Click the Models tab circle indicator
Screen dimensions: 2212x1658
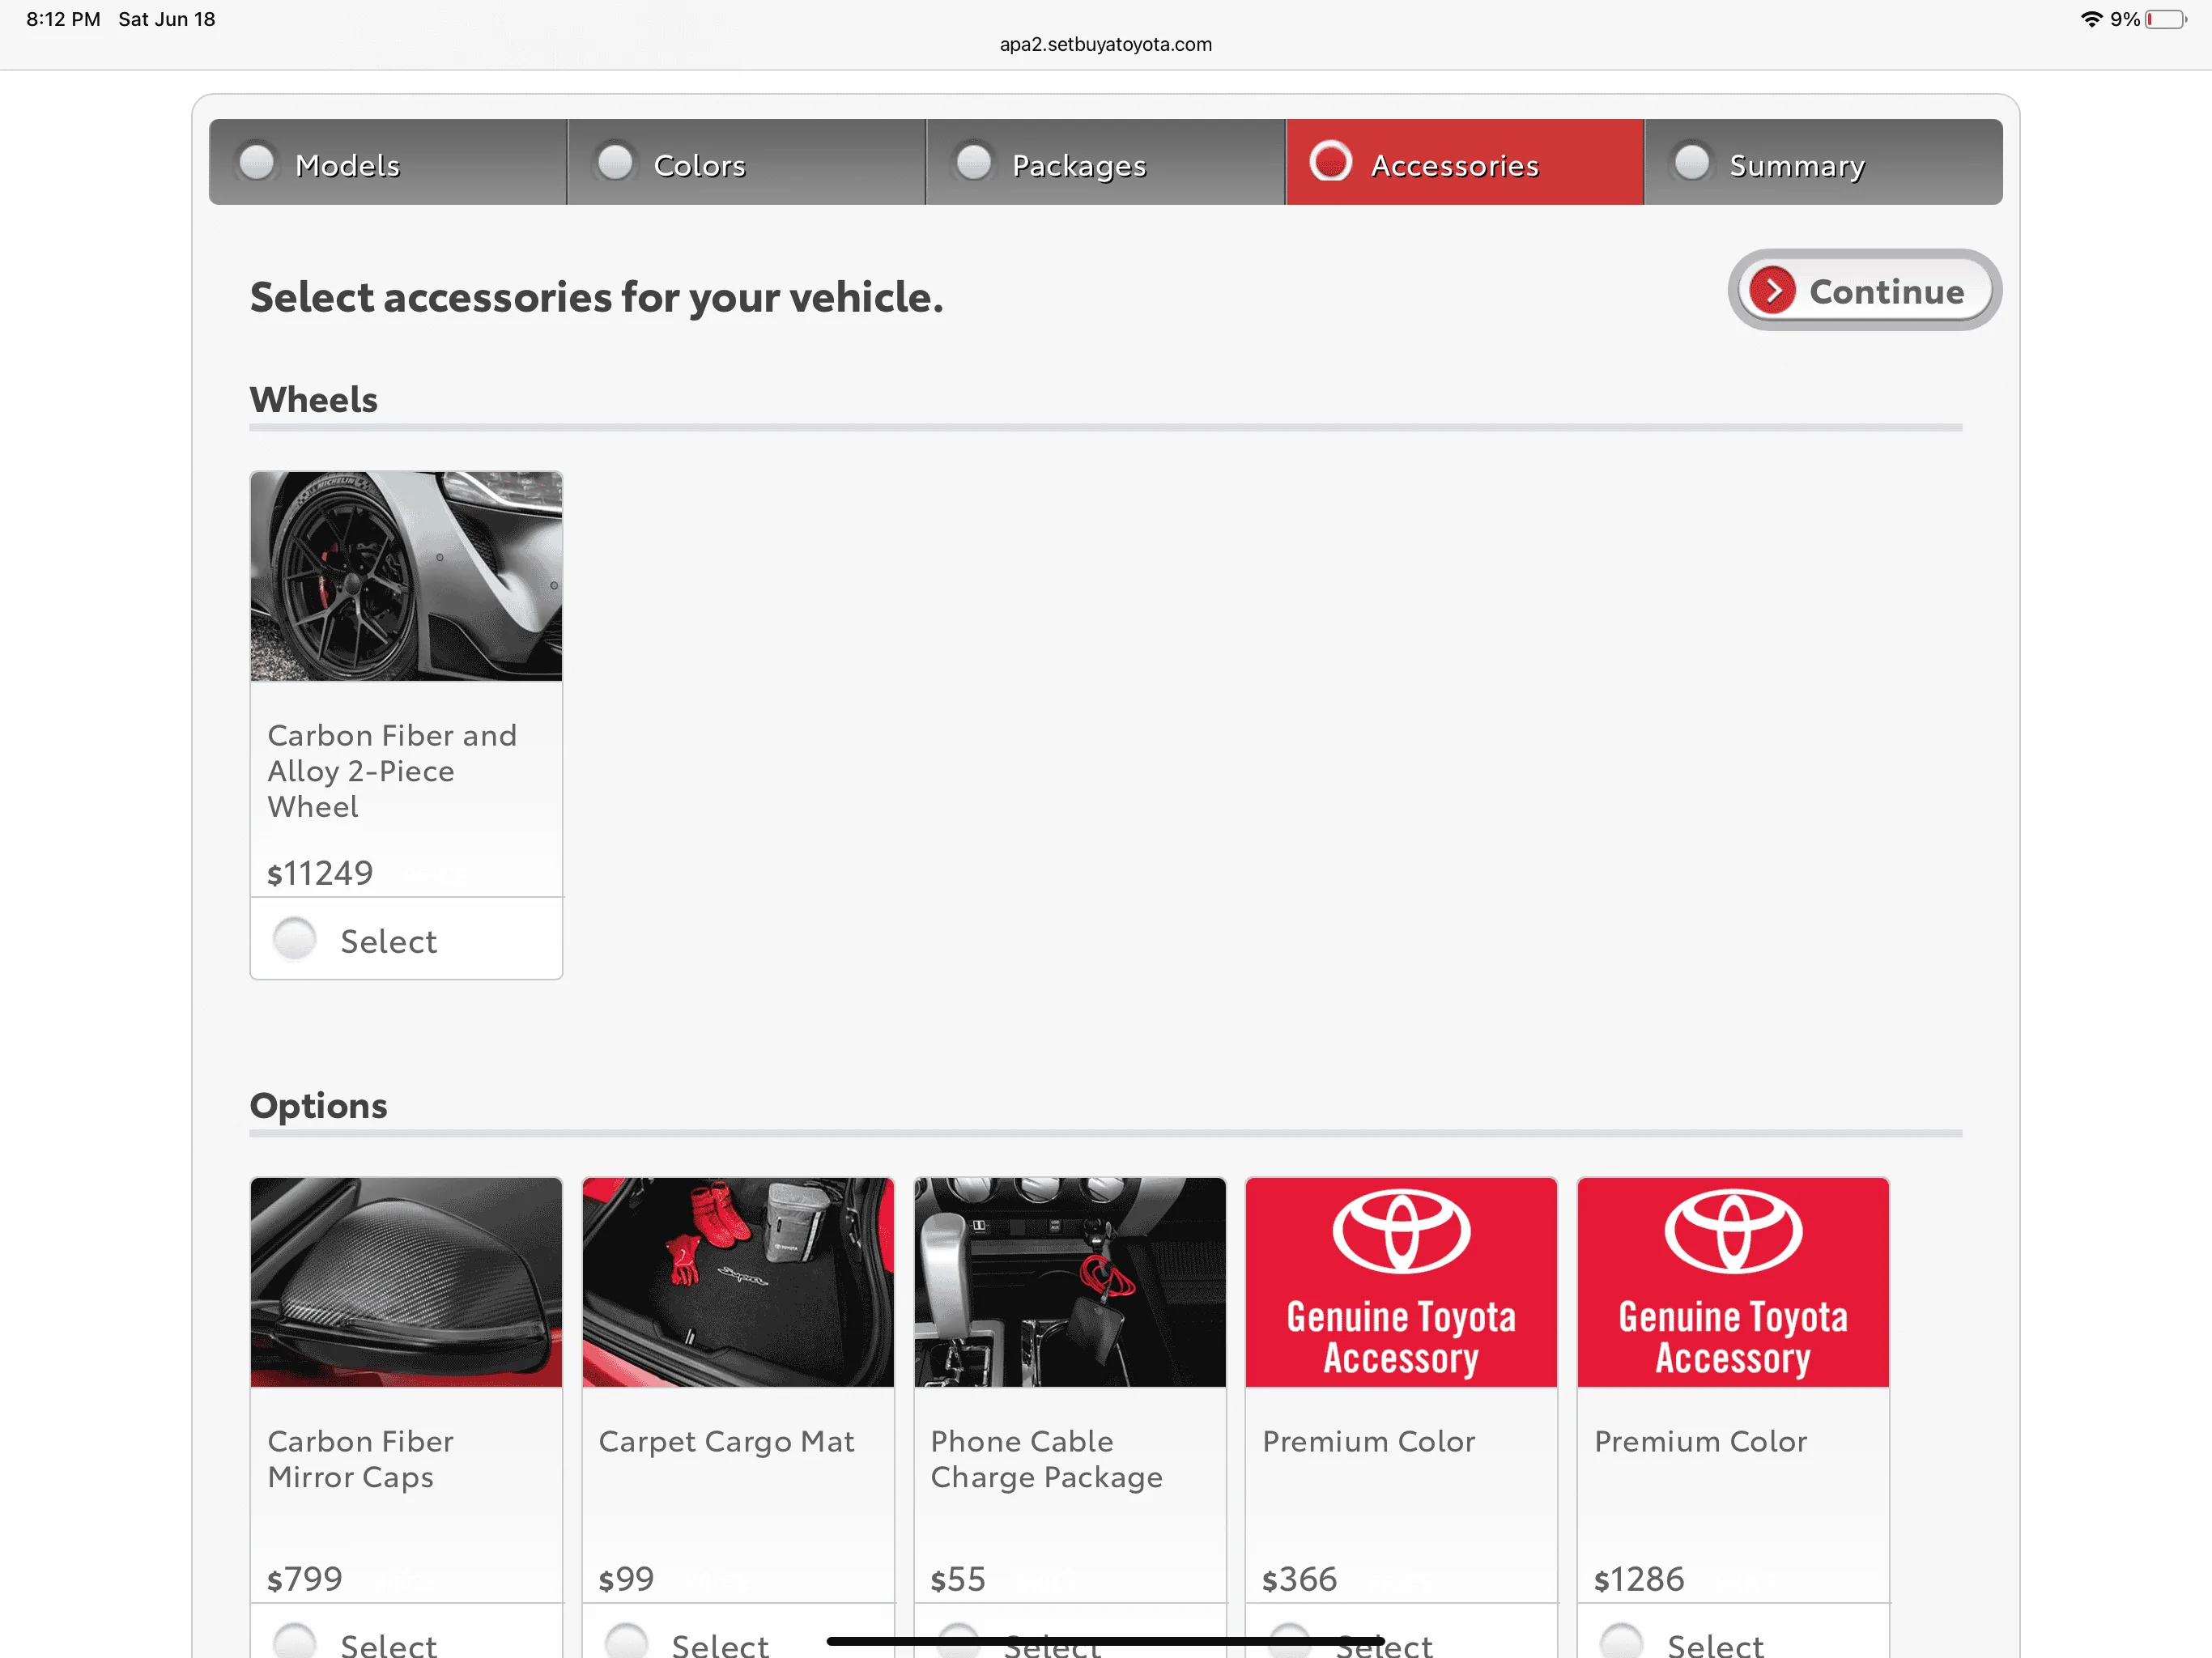click(257, 161)
